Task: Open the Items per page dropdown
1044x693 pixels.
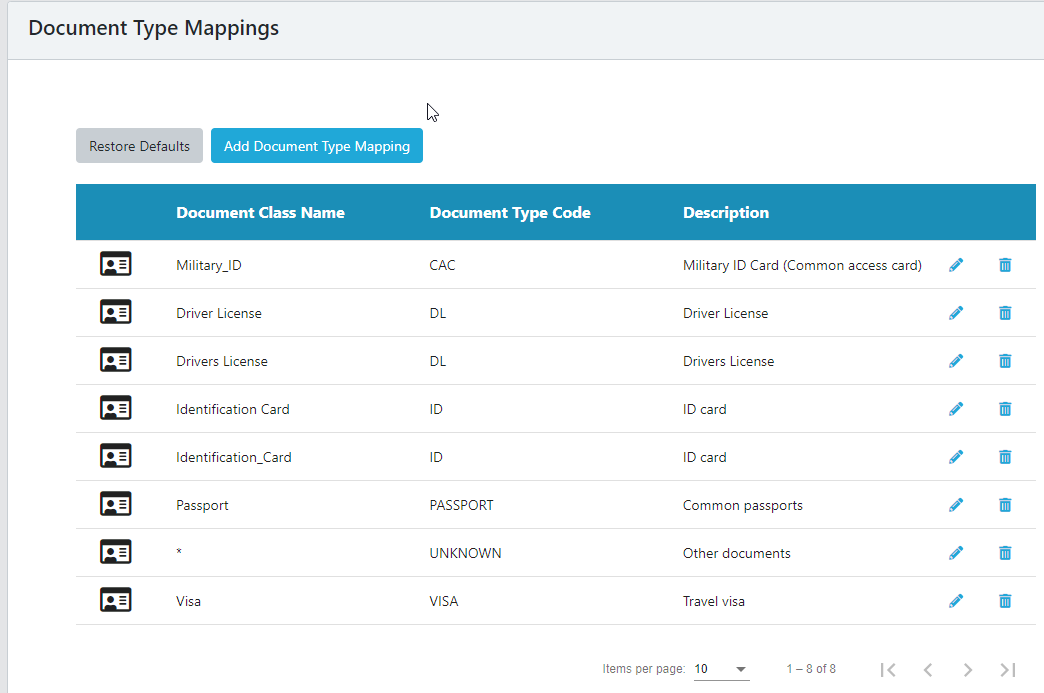Action: (x=721, y=669)
